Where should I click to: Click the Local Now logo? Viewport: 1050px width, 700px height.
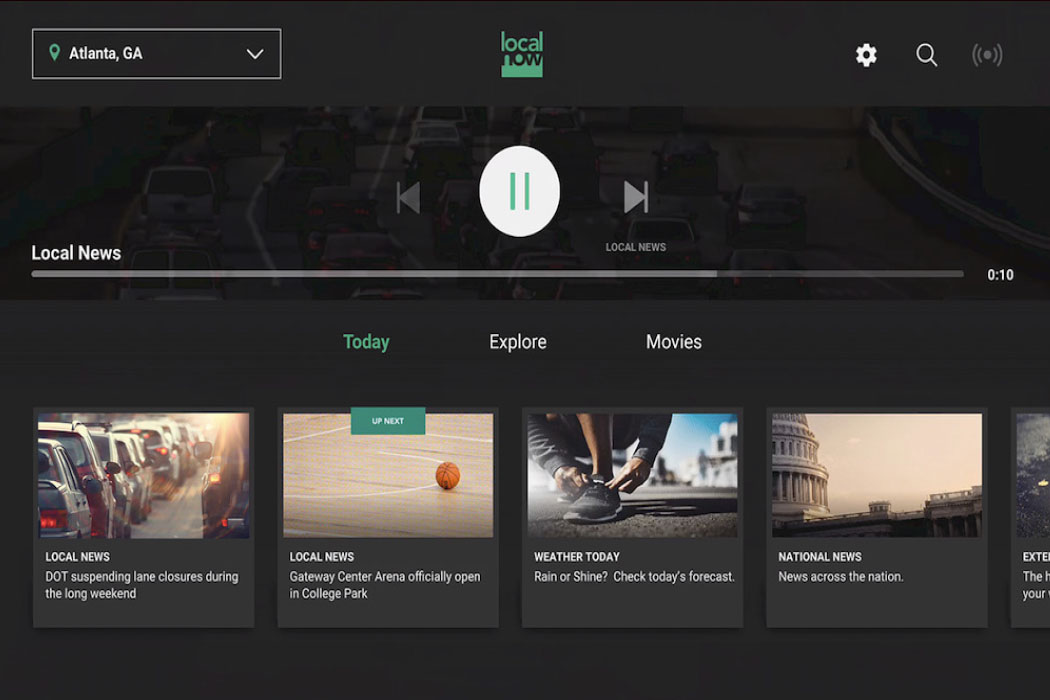click(x=522, y=54)
